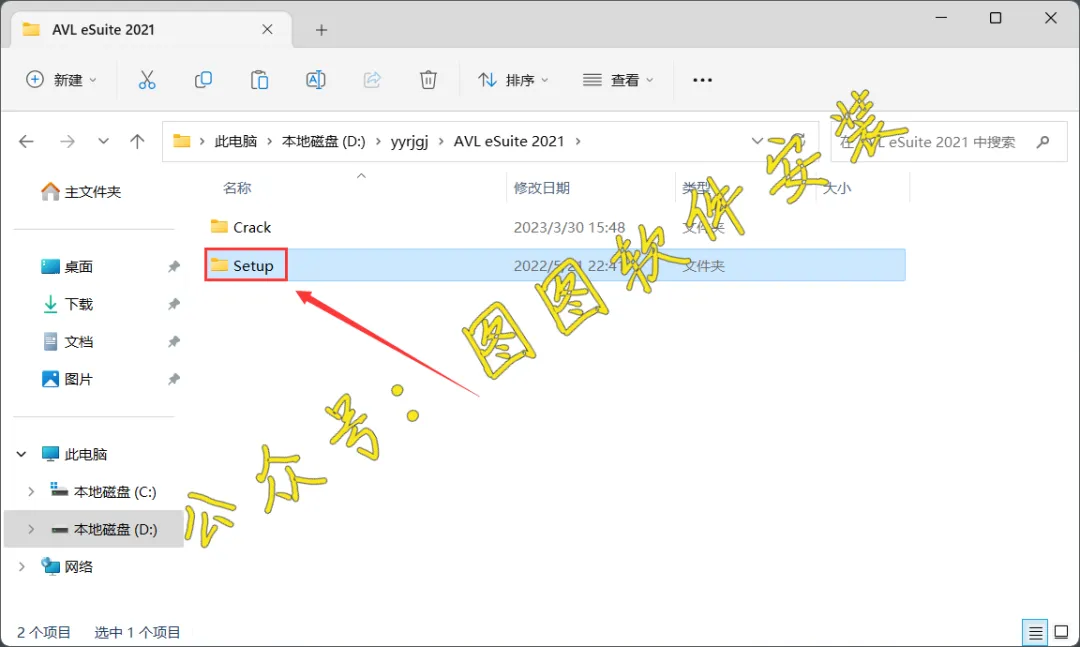This screenshot has height=647, width=1080.
Task: Open the See more ellipsis menu
Action: (703, 80)
